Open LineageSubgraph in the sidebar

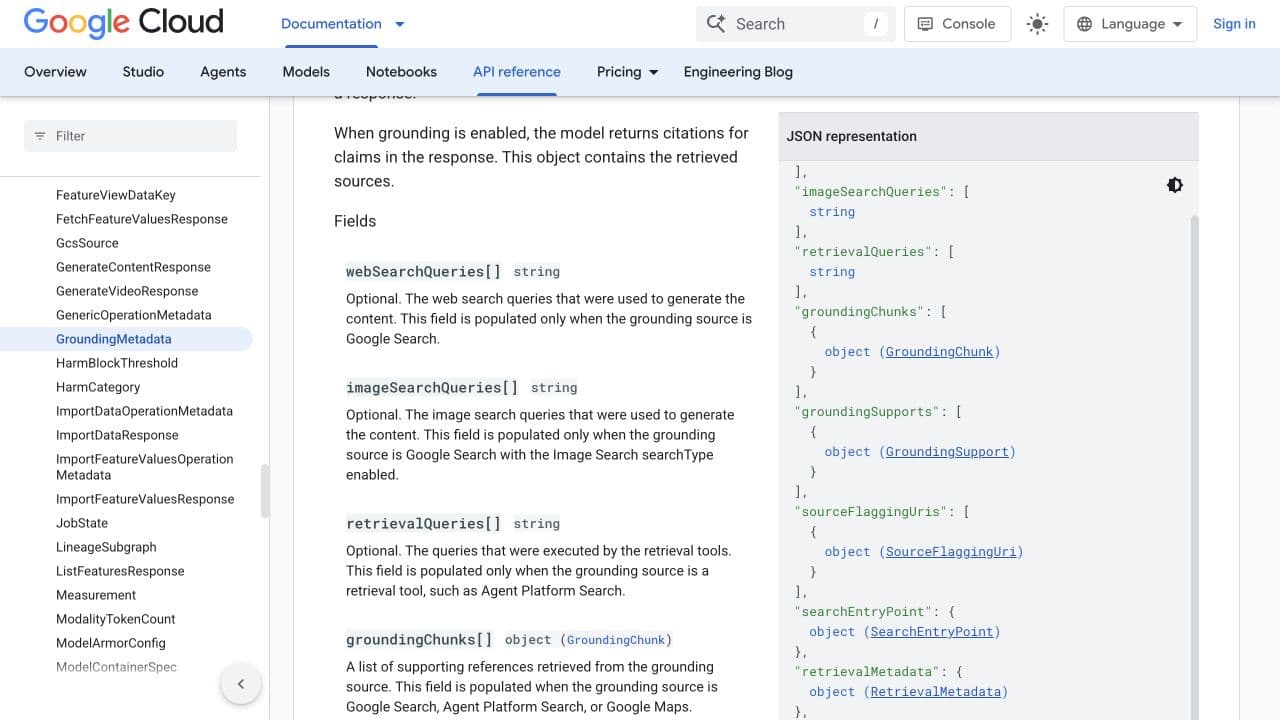pos(106,547)
